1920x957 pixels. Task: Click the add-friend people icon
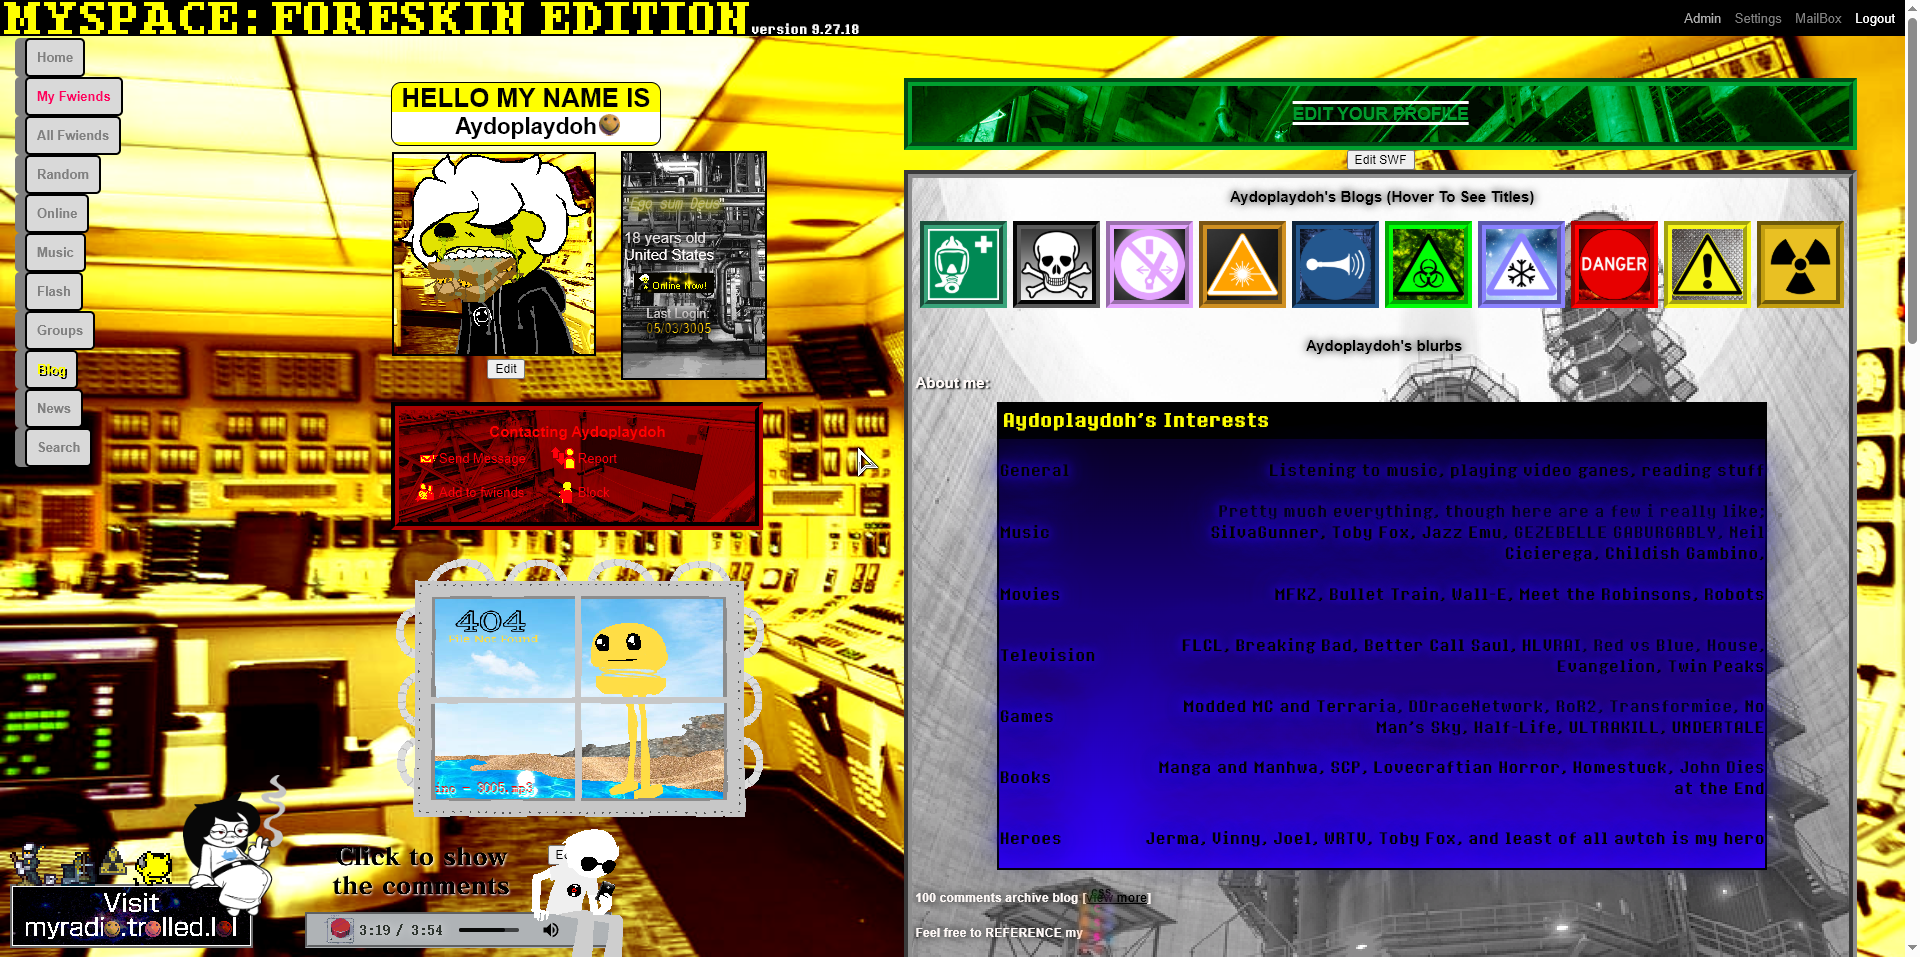coord(426,491)
